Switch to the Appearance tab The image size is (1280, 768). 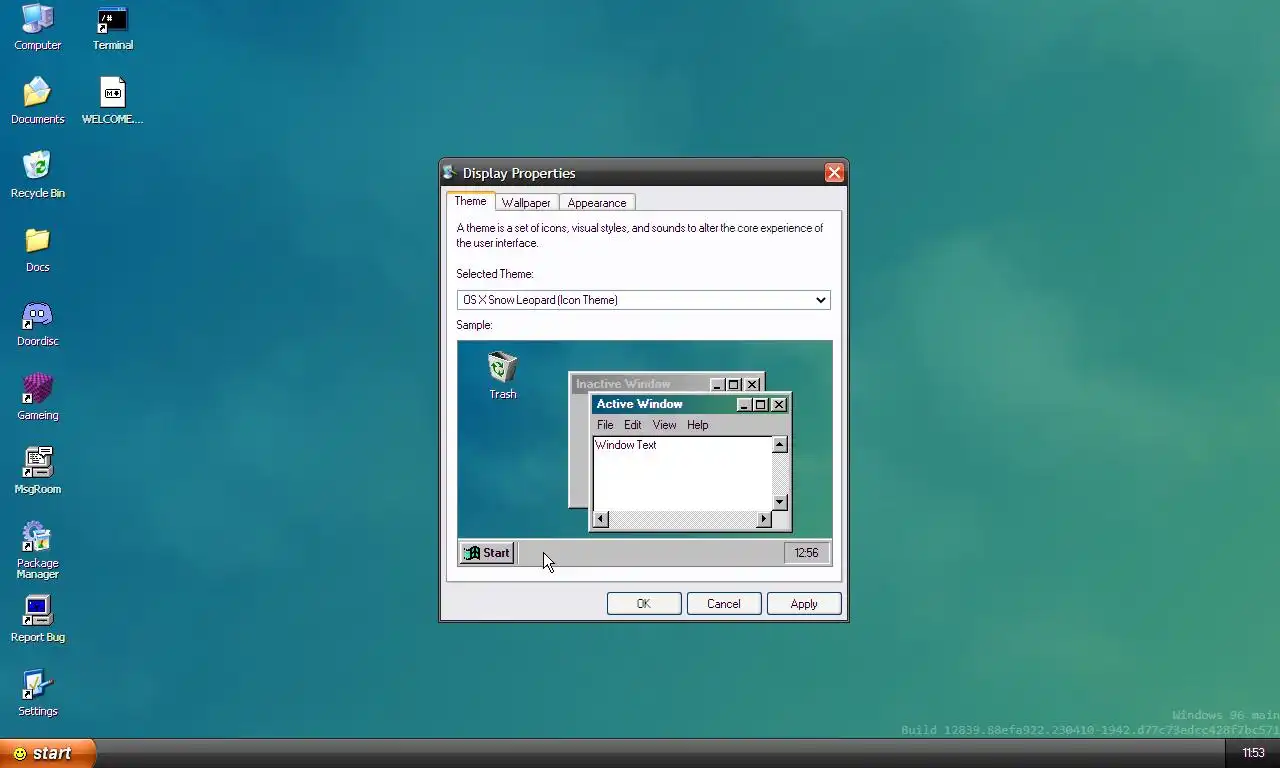point(597,203)
